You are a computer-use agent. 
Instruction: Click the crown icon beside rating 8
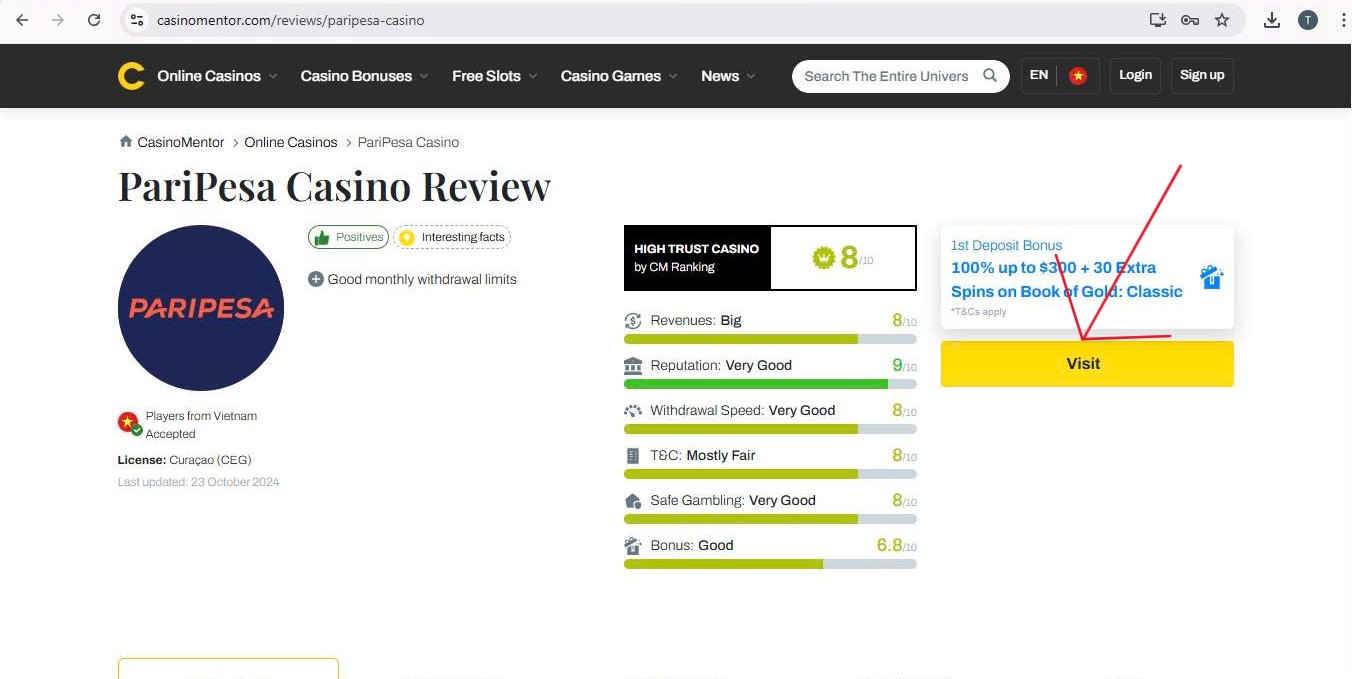(823, 258)
